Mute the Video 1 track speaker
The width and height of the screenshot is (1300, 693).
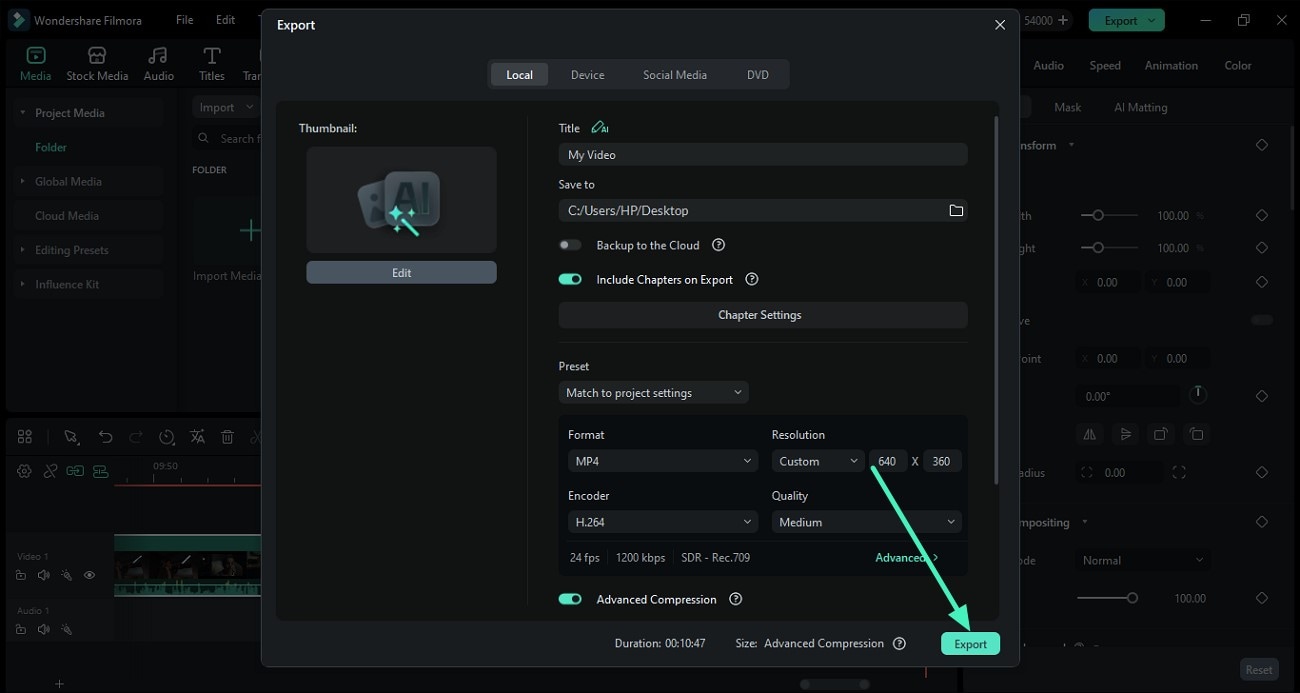tap(43, 575)
